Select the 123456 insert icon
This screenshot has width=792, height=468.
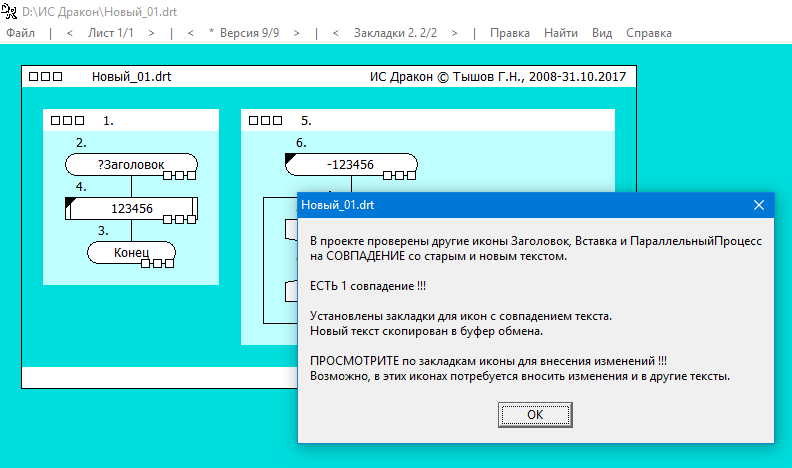click(130, 208)
